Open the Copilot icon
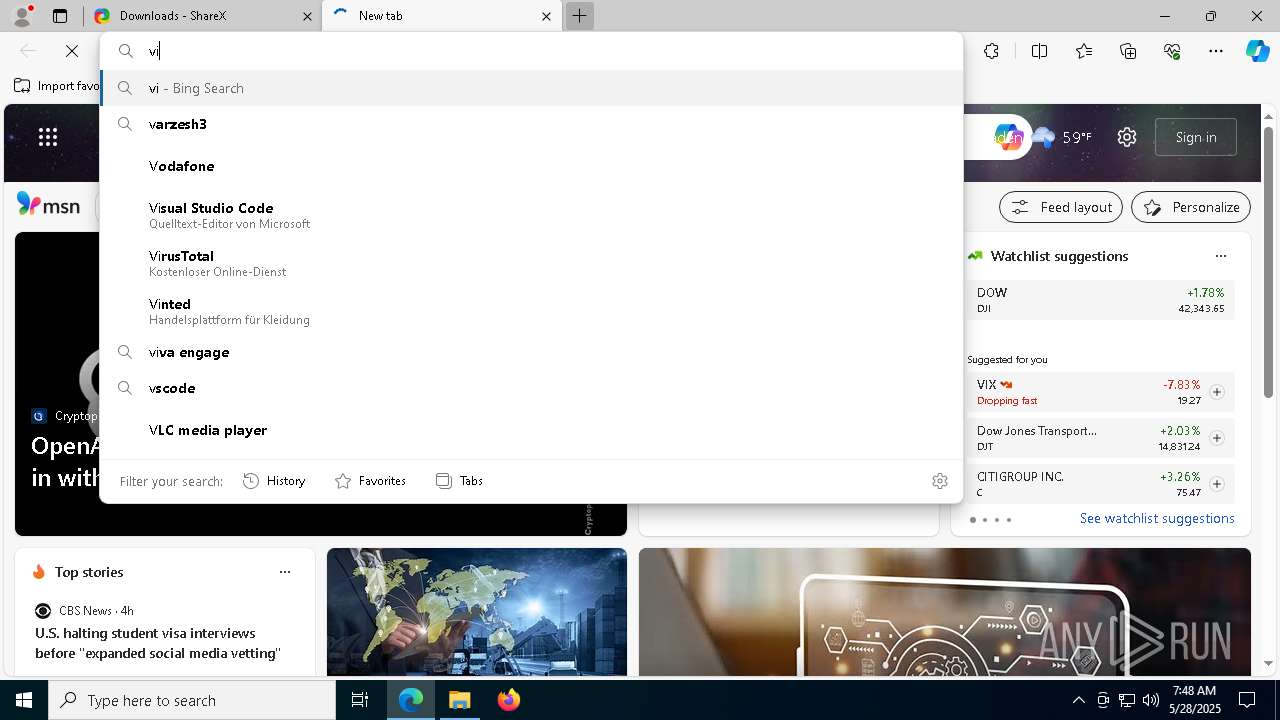The width and height of the screenshot is (1280, 720). pos(1257,51)
